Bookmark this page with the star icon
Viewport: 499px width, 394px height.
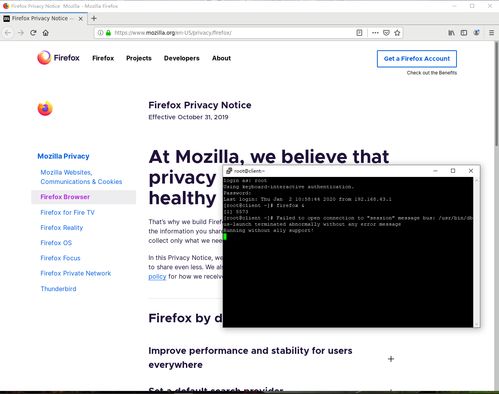[397, 33]
